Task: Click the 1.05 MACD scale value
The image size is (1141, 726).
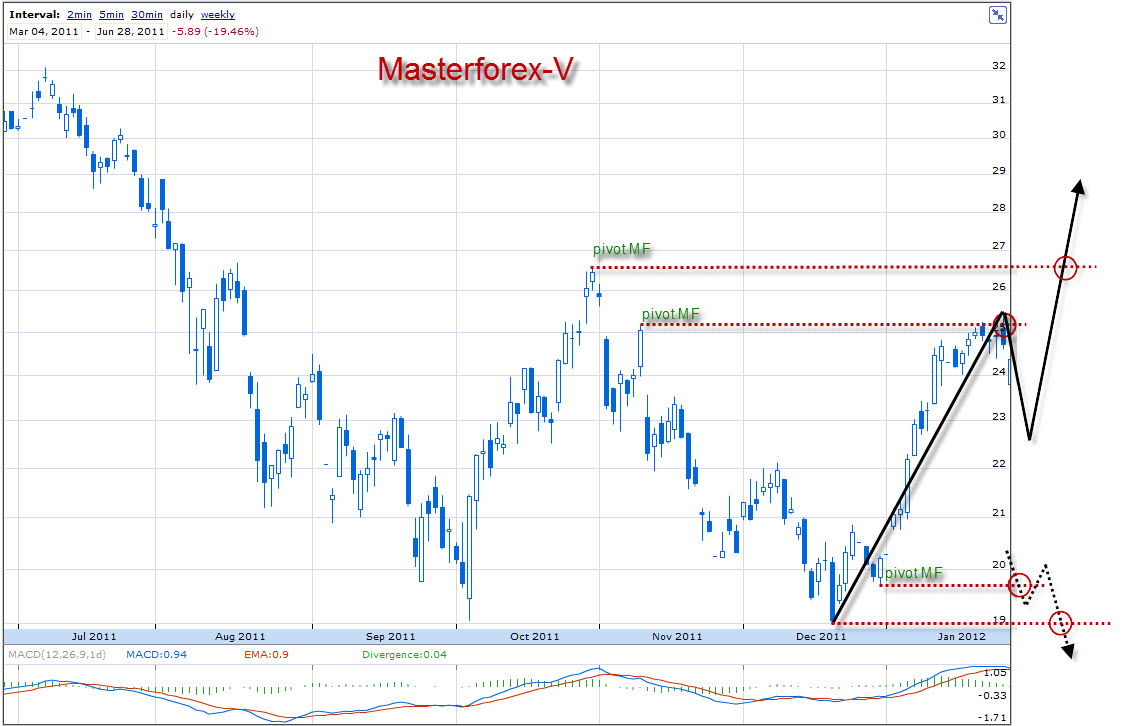Action: pos(995,673)
